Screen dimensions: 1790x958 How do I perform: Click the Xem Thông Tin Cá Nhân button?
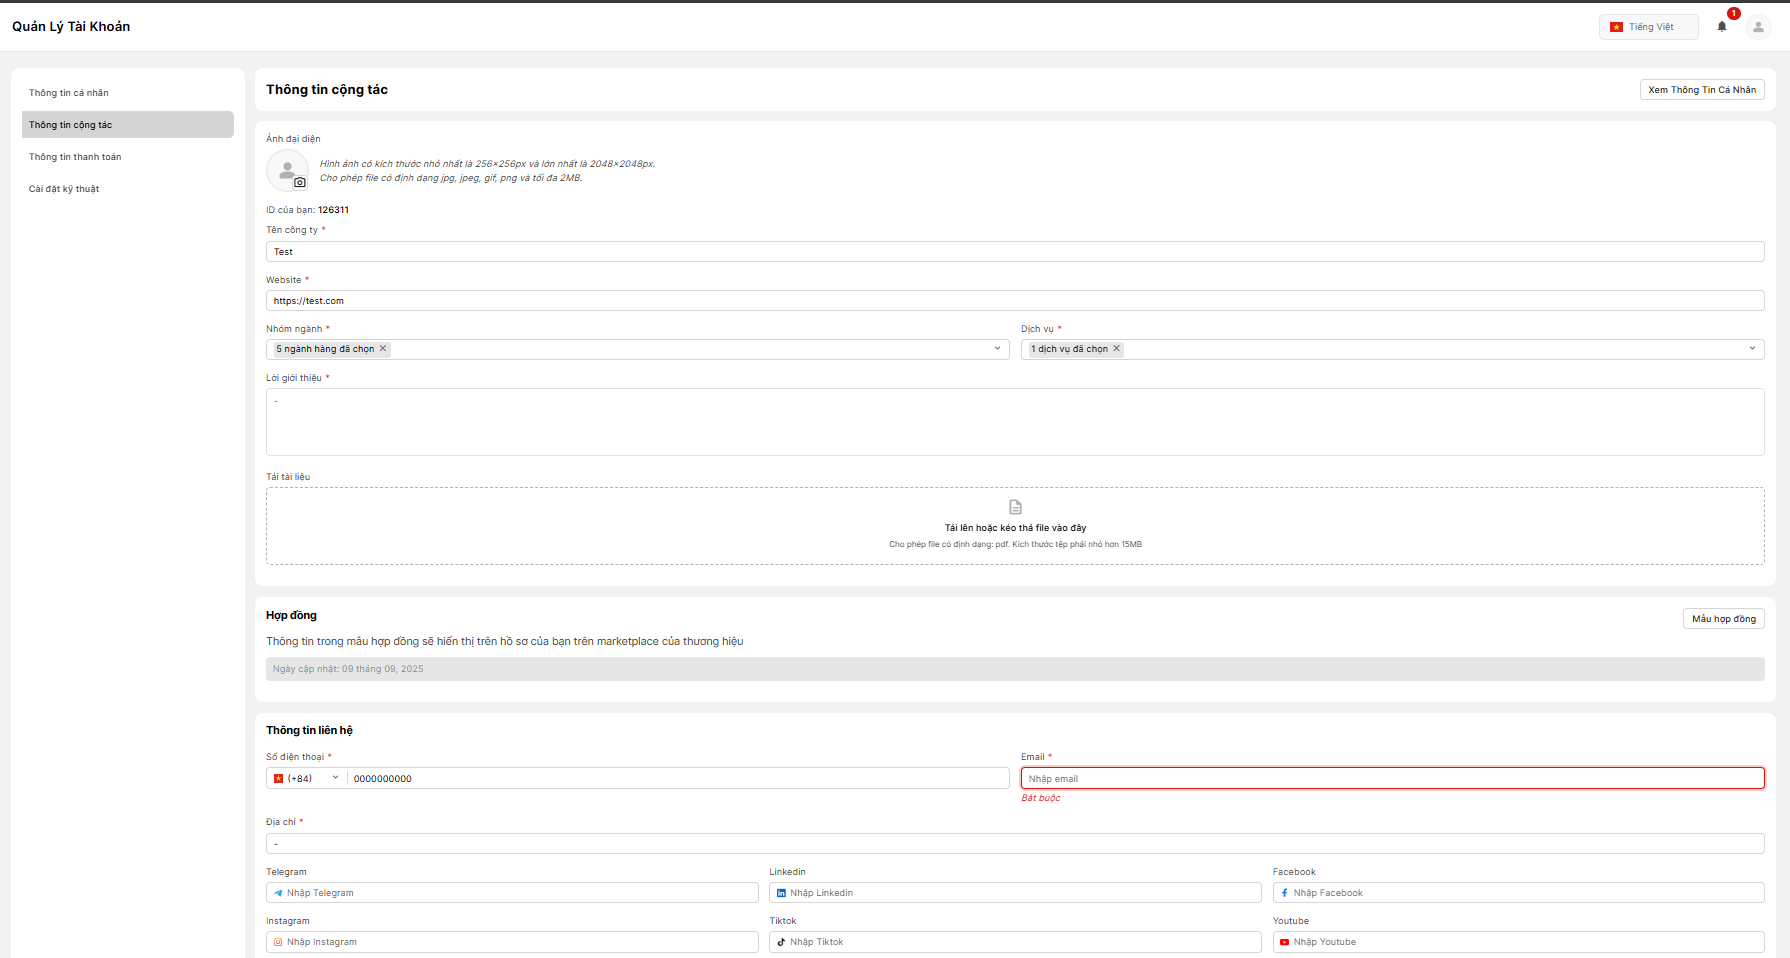pyautogui.click(x=1701, y=90)
